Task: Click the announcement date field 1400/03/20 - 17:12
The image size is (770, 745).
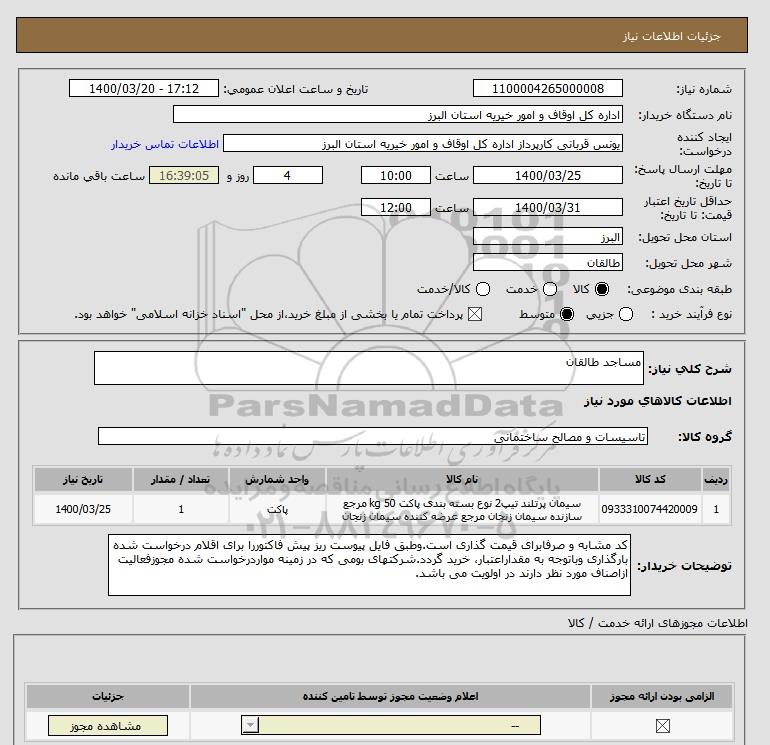Action: [x=143, y=88]
